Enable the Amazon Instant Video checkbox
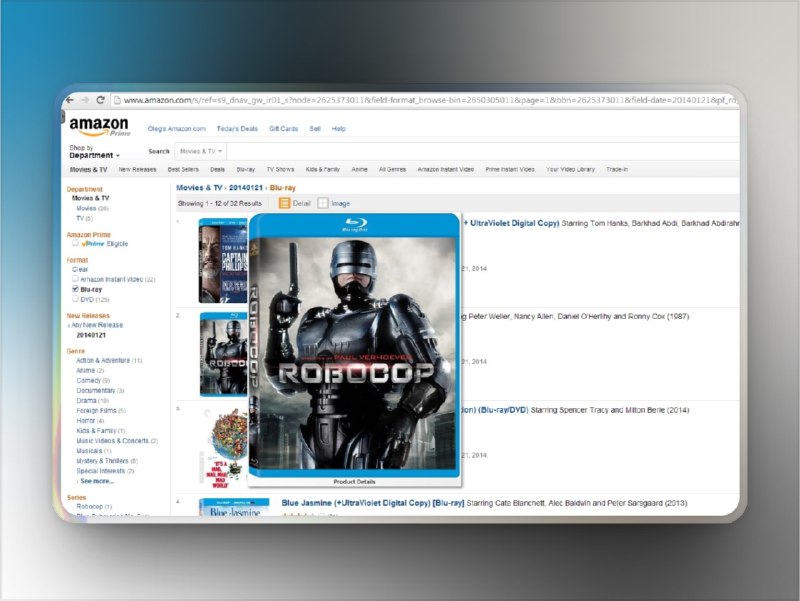The image size is (800, 601). [75, 279]
